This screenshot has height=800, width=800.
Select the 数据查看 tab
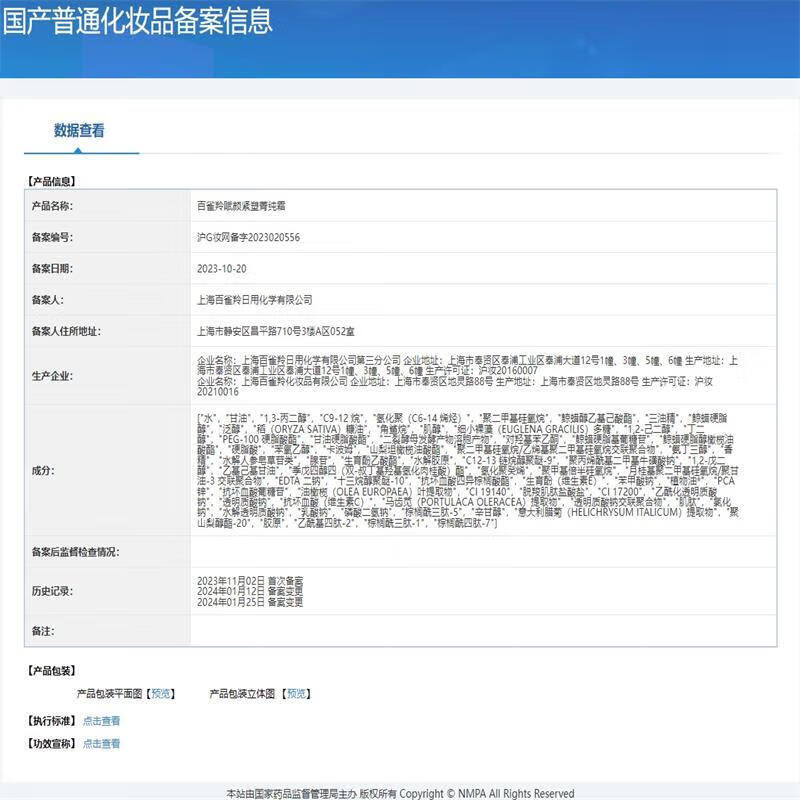(79, 131)
